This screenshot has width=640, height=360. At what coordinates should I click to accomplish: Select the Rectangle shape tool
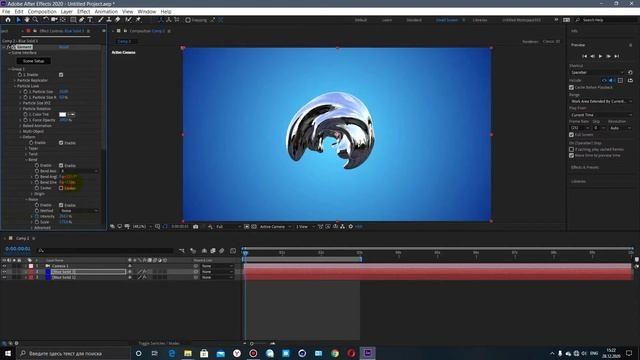tap(73, 20)
